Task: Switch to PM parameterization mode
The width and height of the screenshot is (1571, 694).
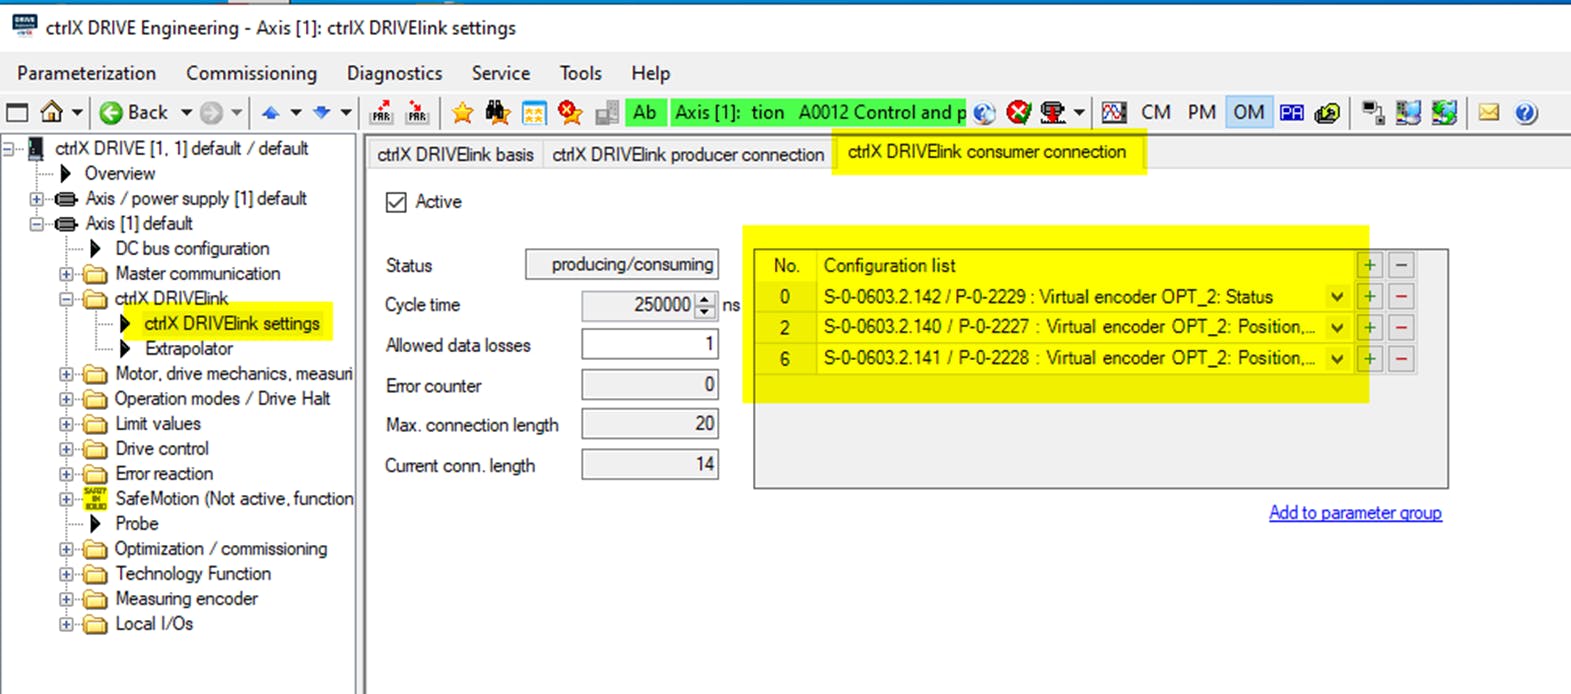Action: click(1201, 112)
